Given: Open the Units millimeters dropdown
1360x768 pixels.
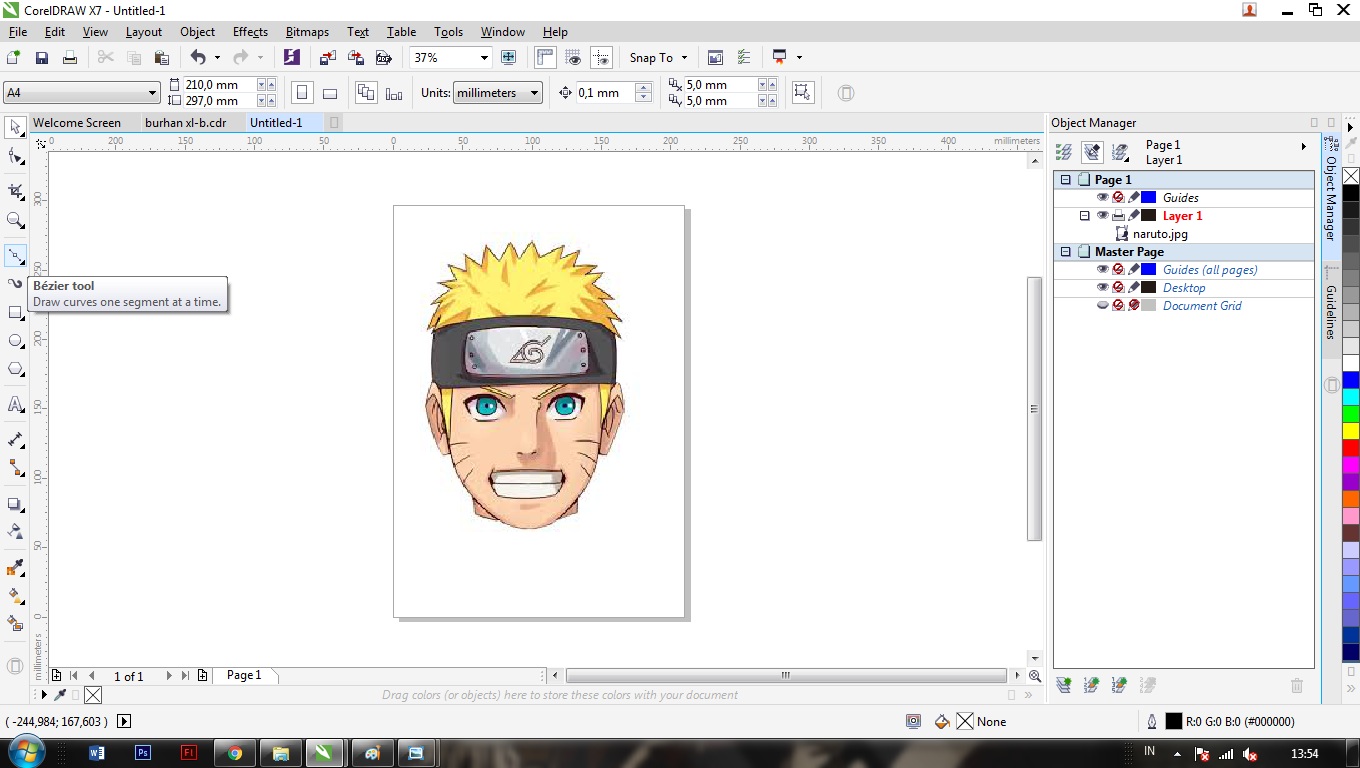Looking at the screenshot, I should pos(534,93).
